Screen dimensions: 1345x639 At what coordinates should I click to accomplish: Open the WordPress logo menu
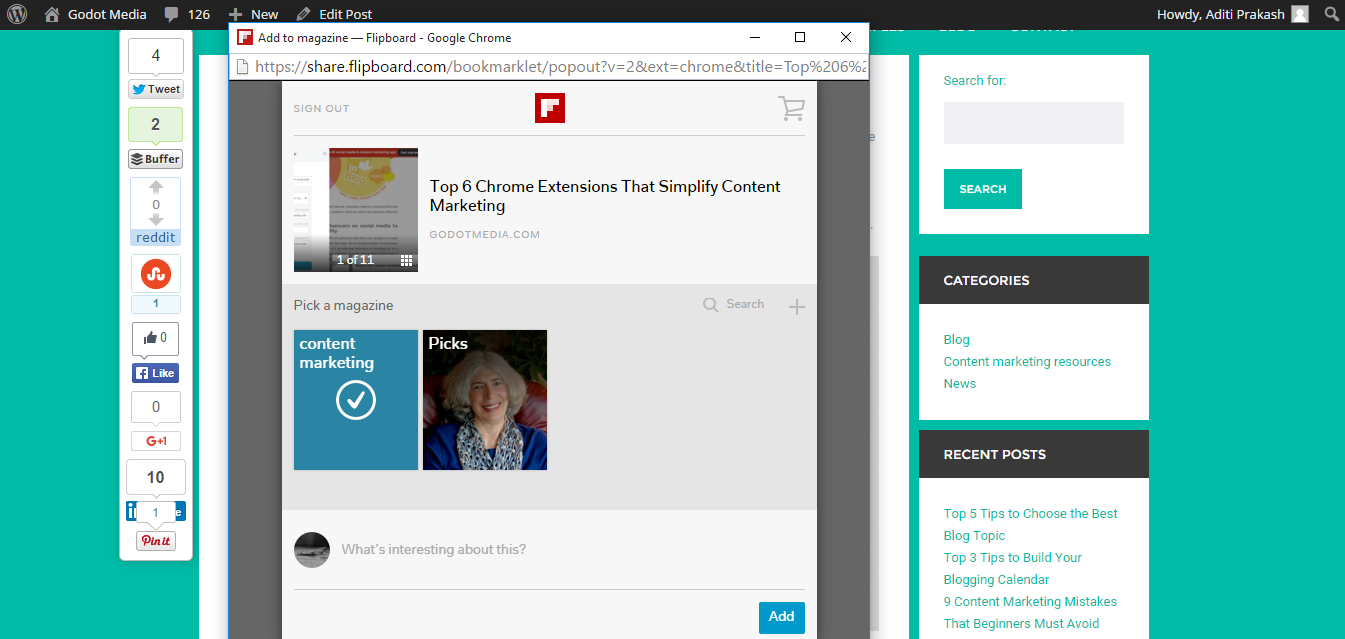pyautogui.click(x=17, y=14)
